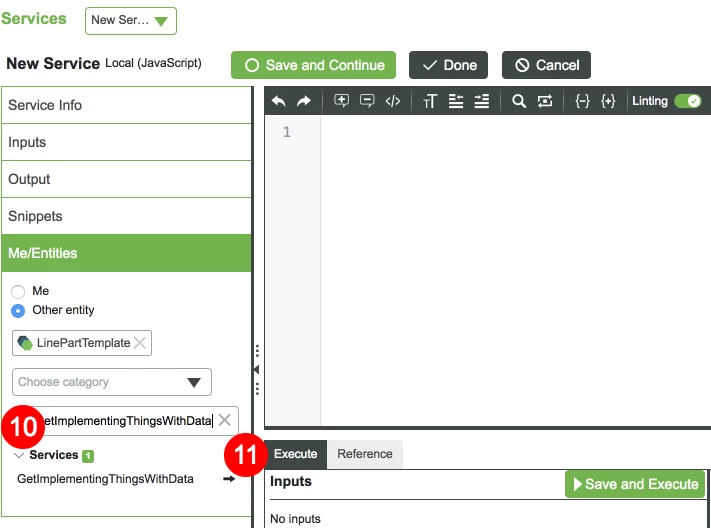This screenshot has width=711, height=528.
Task: Click the redo arrow in editor toolbar
Action: tap(304, 101)
